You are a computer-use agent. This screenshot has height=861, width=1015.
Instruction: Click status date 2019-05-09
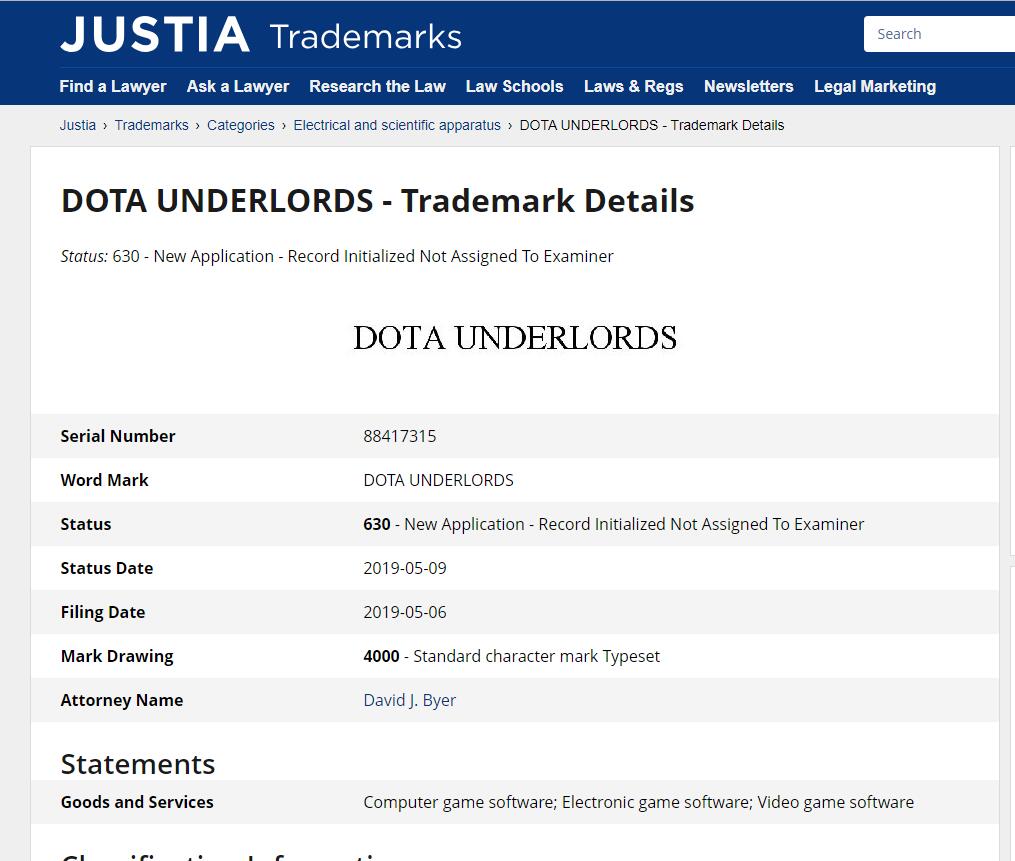405,568
